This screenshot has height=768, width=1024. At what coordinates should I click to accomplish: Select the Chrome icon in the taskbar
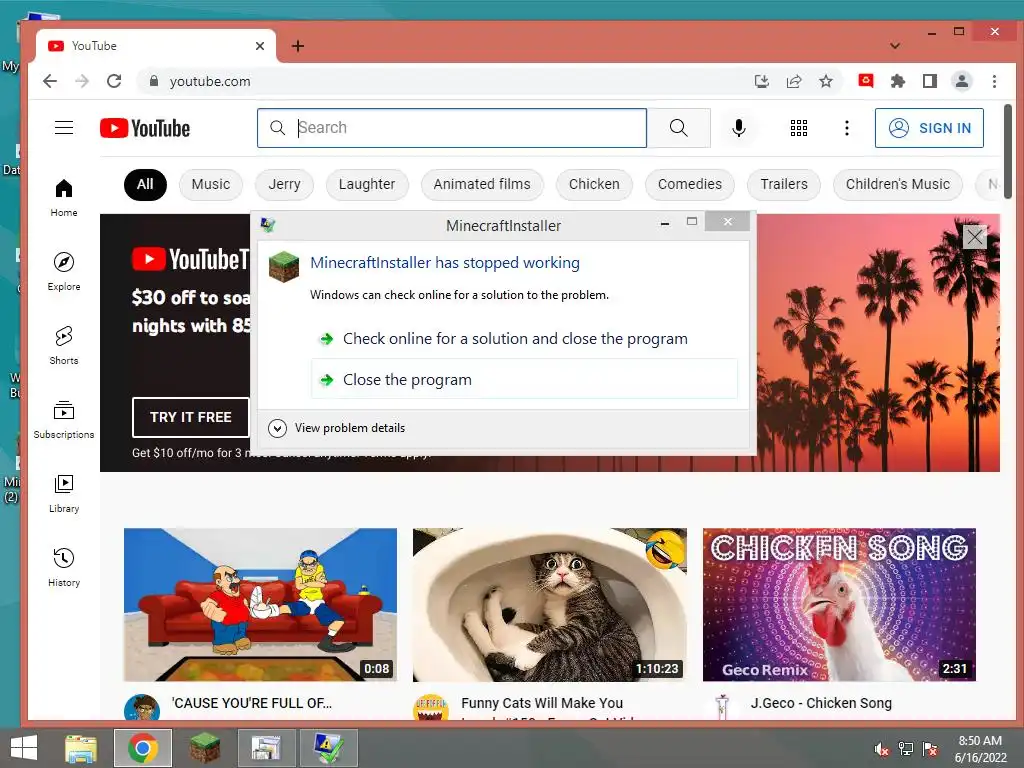(142, 748)
